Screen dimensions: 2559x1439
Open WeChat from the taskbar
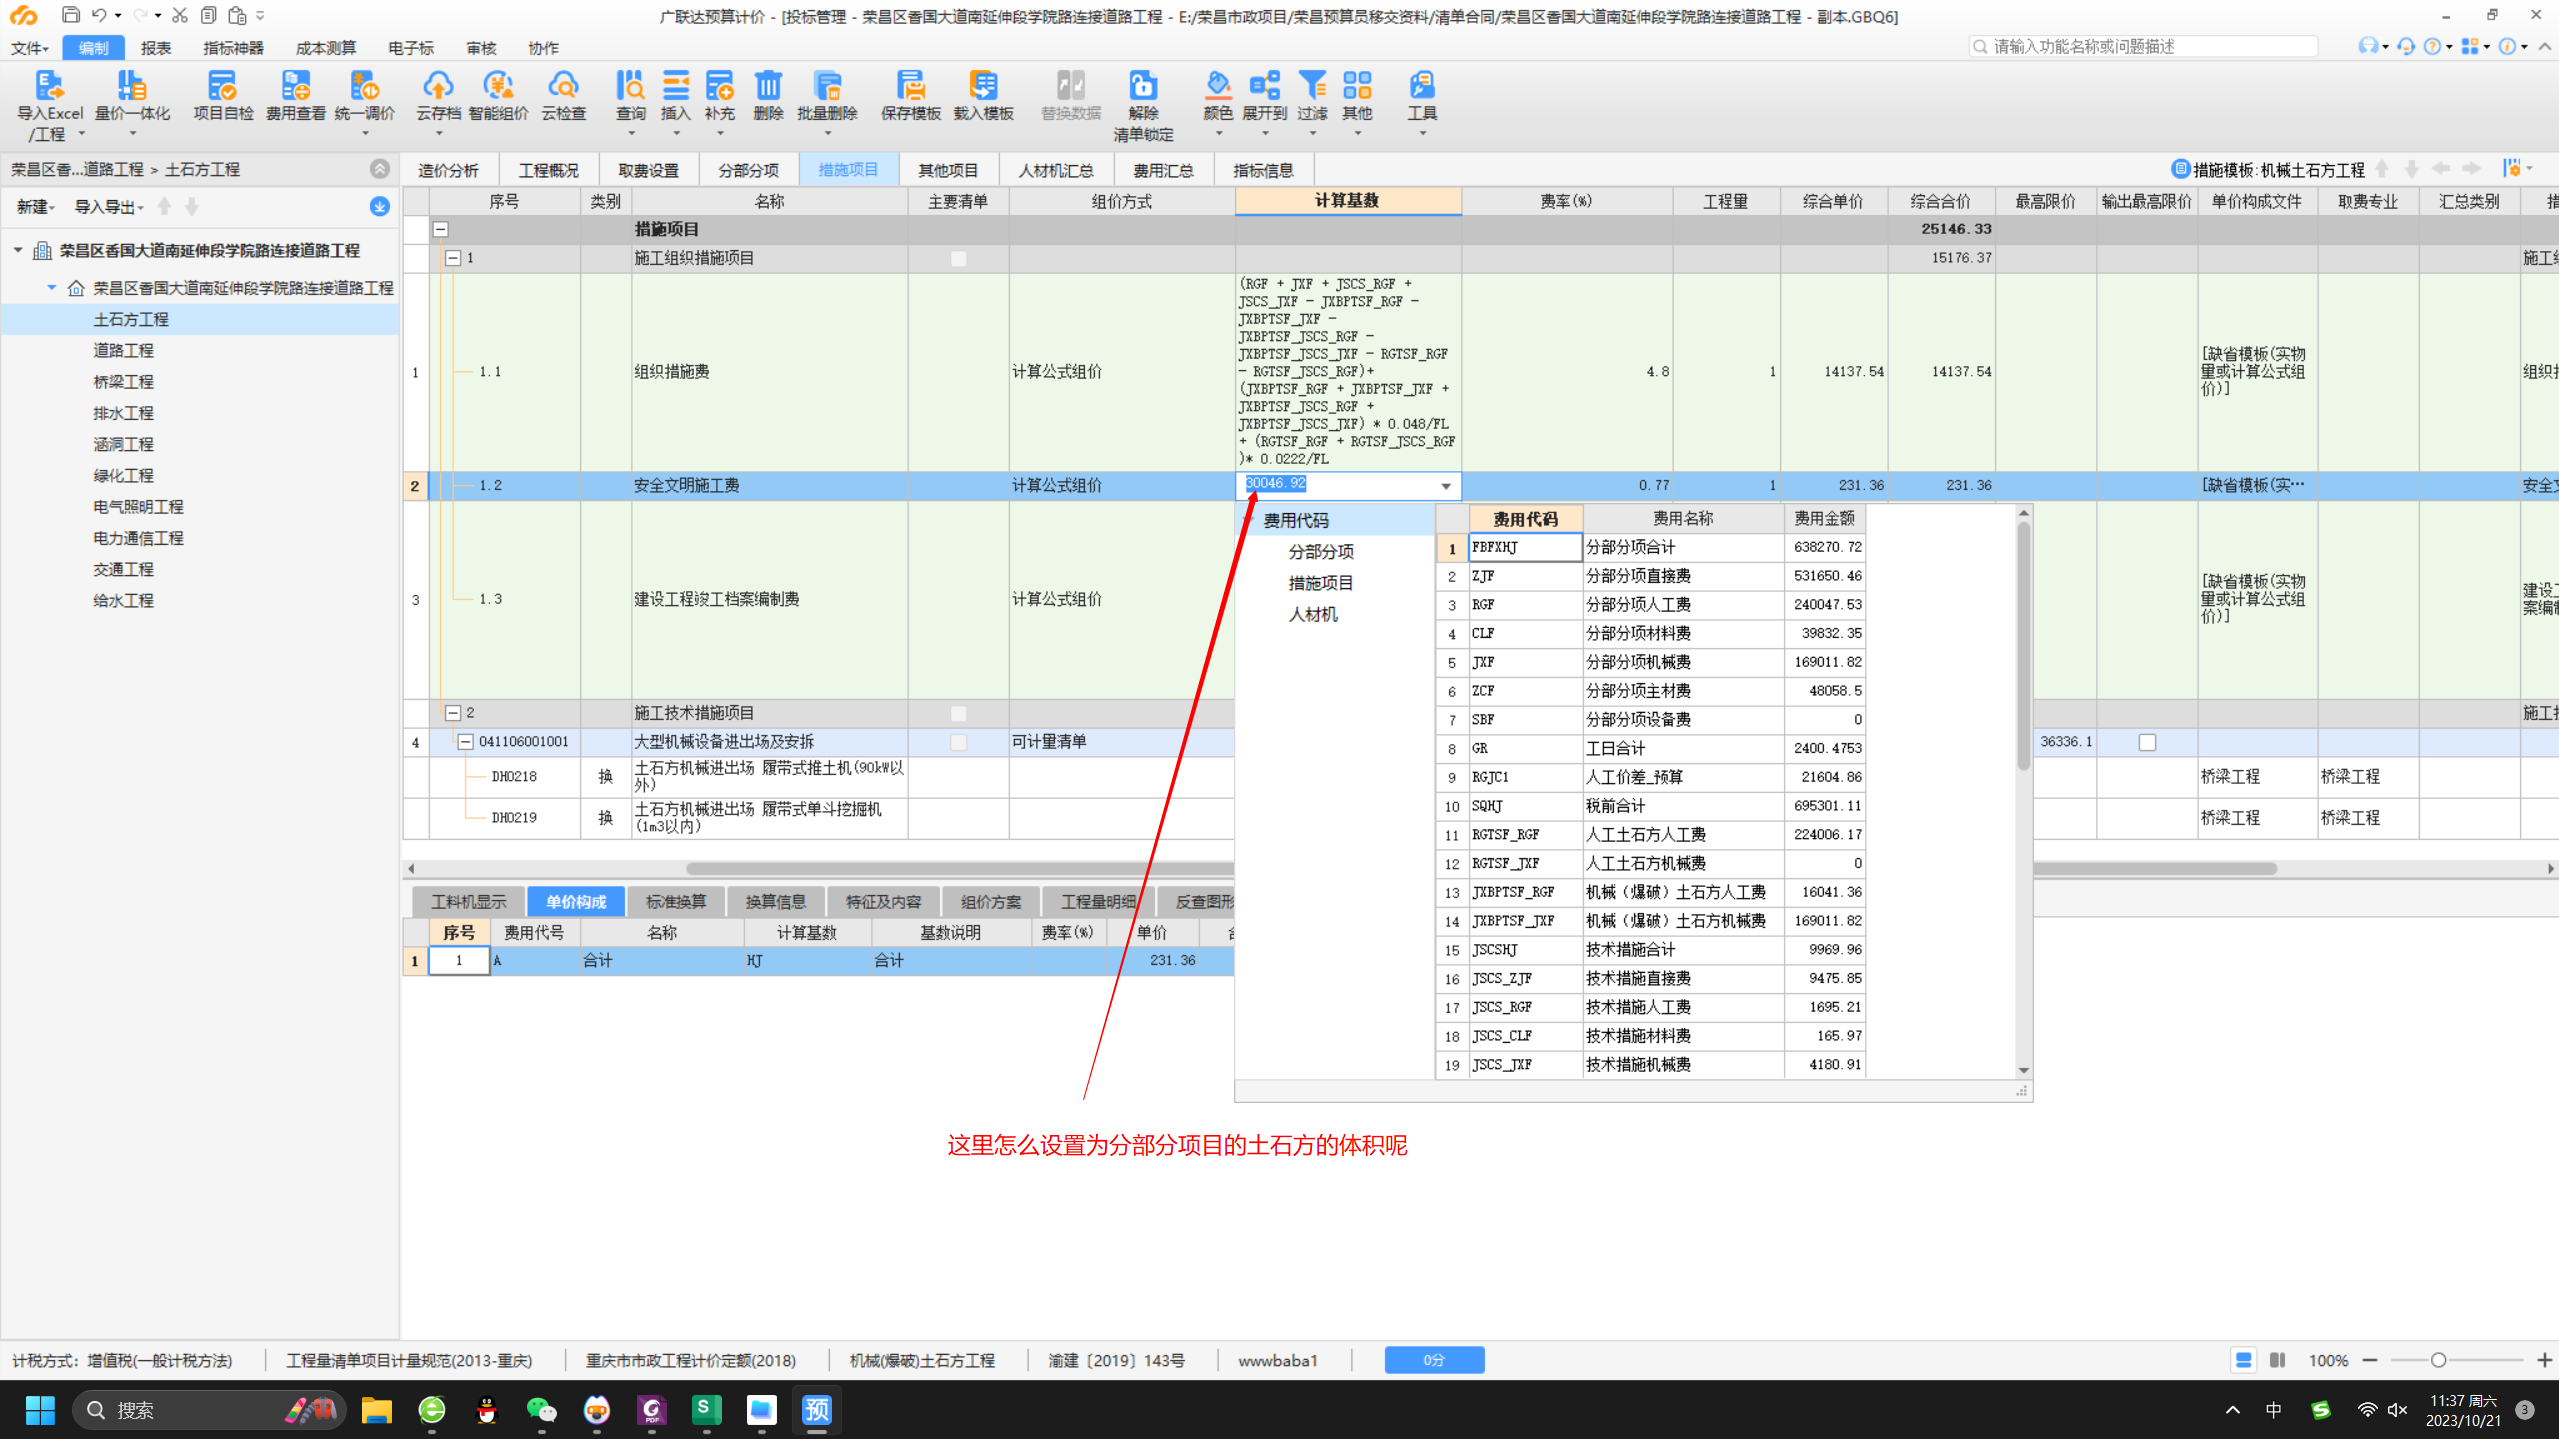(x=541, y=1410)
